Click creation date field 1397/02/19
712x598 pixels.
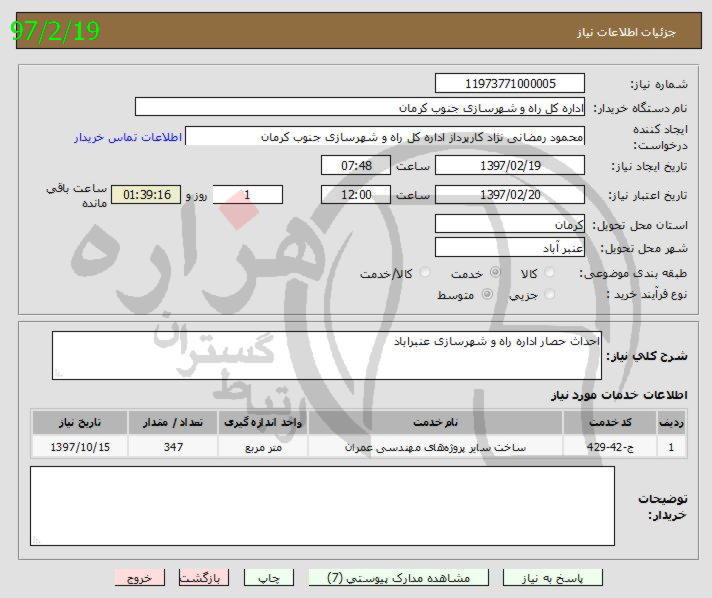(509, 165)
